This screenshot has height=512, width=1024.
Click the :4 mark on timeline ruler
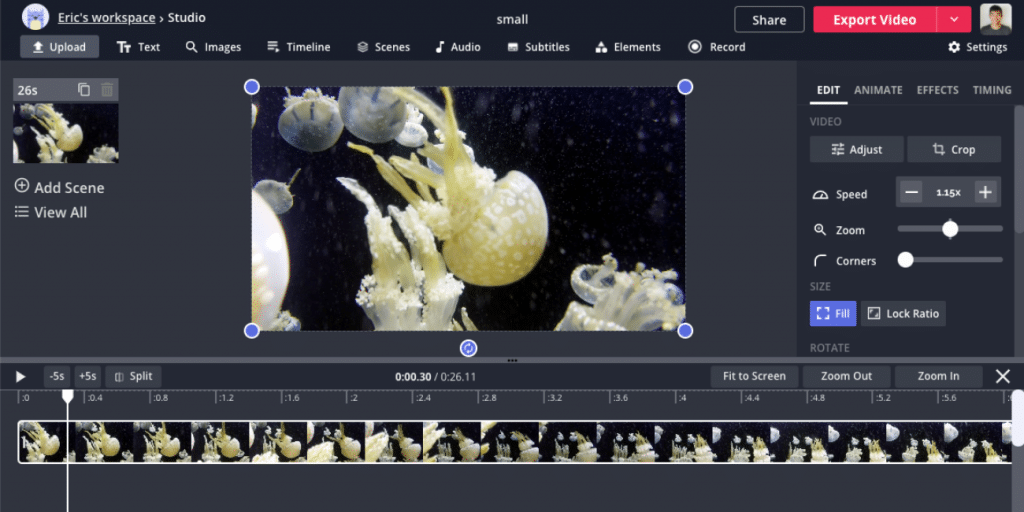coord(680,398)
